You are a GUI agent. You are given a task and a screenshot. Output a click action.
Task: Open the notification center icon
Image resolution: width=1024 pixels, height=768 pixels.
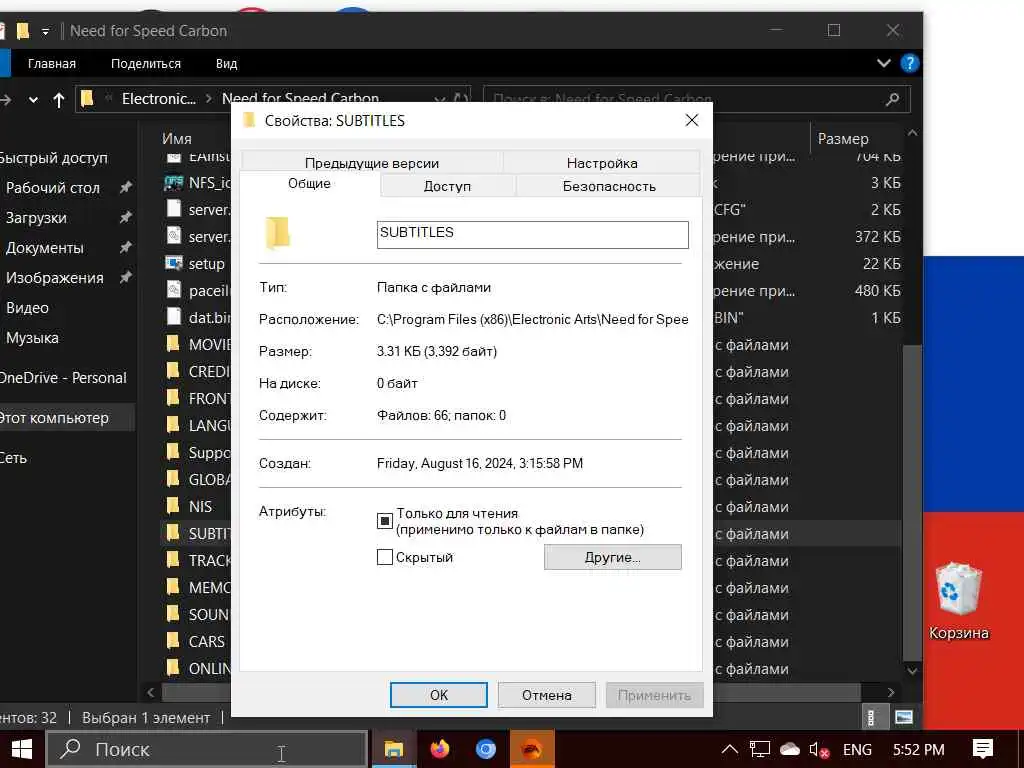[x=982, y=749]
